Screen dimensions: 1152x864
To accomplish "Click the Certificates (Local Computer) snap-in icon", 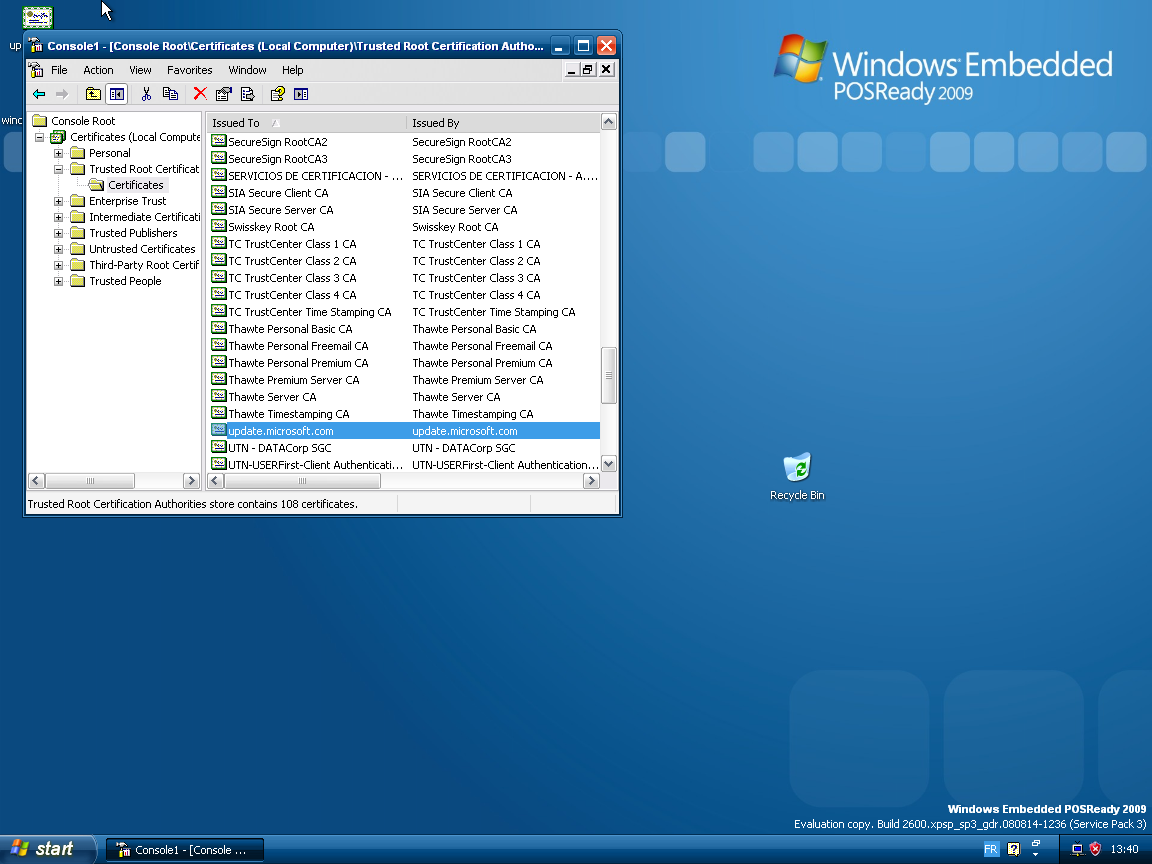I will (x=58, y=137).
